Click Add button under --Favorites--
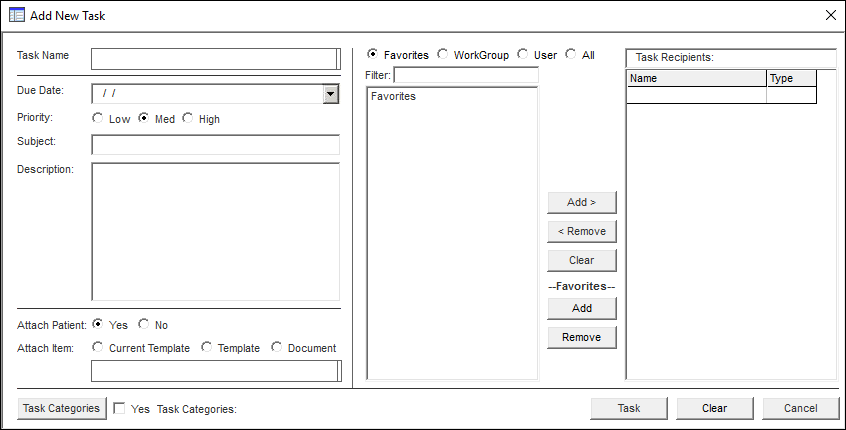 [582, 308]
